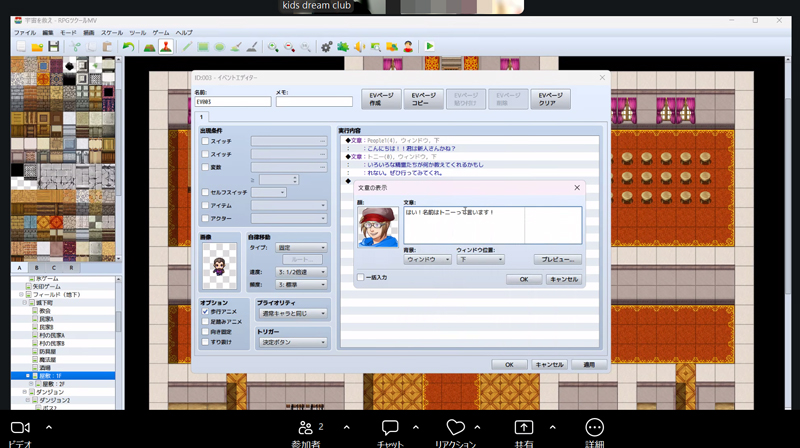Open the Database gear icon
This screenshot has height=448, width=800.
(x=326, y=47)
